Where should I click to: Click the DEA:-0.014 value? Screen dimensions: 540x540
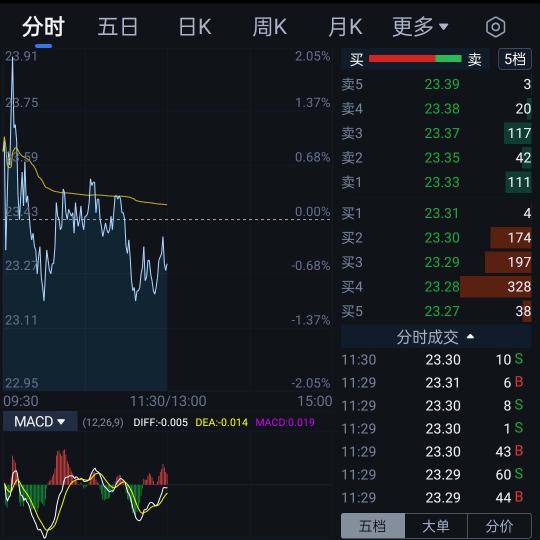[221, 422]
